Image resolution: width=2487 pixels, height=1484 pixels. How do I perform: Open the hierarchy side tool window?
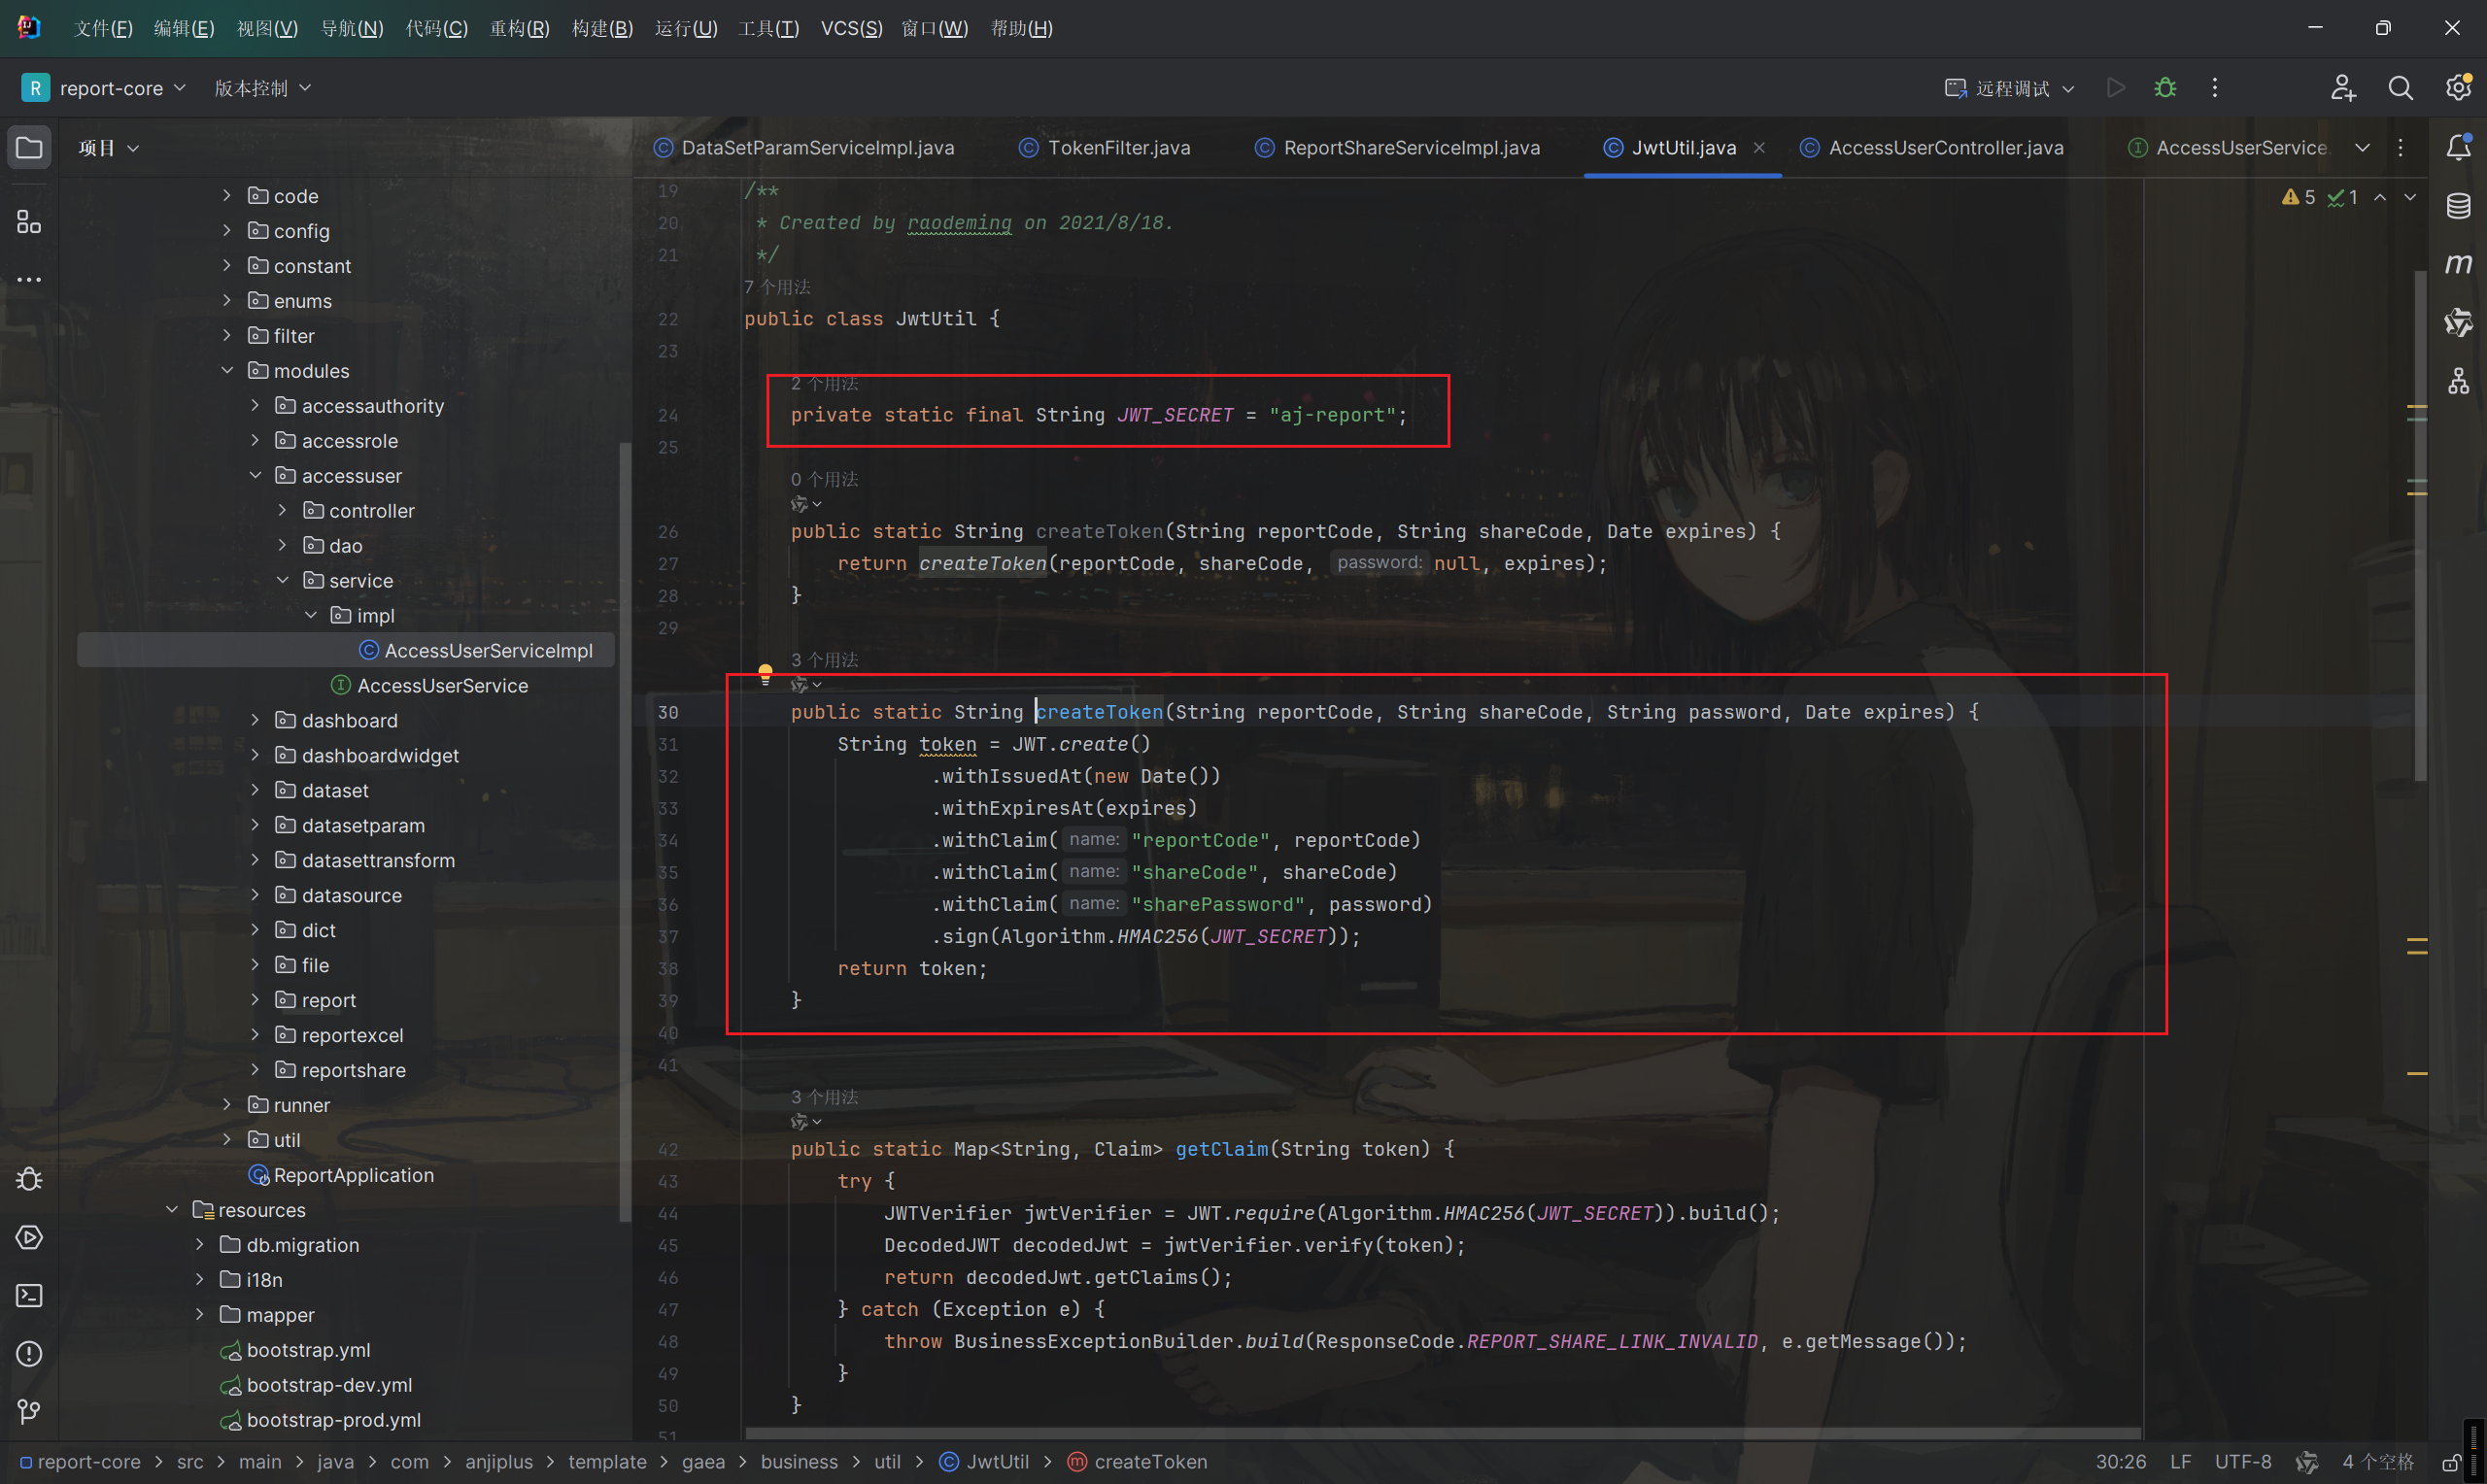pos(2458,381)
